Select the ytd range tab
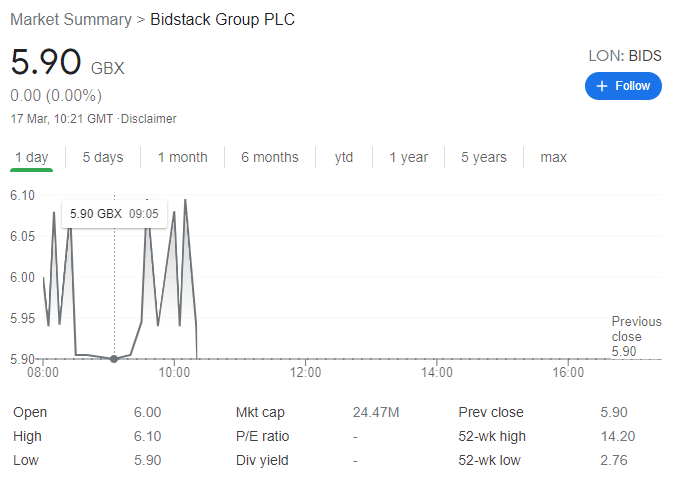This screenshot has height=489, width=688. 344,157
